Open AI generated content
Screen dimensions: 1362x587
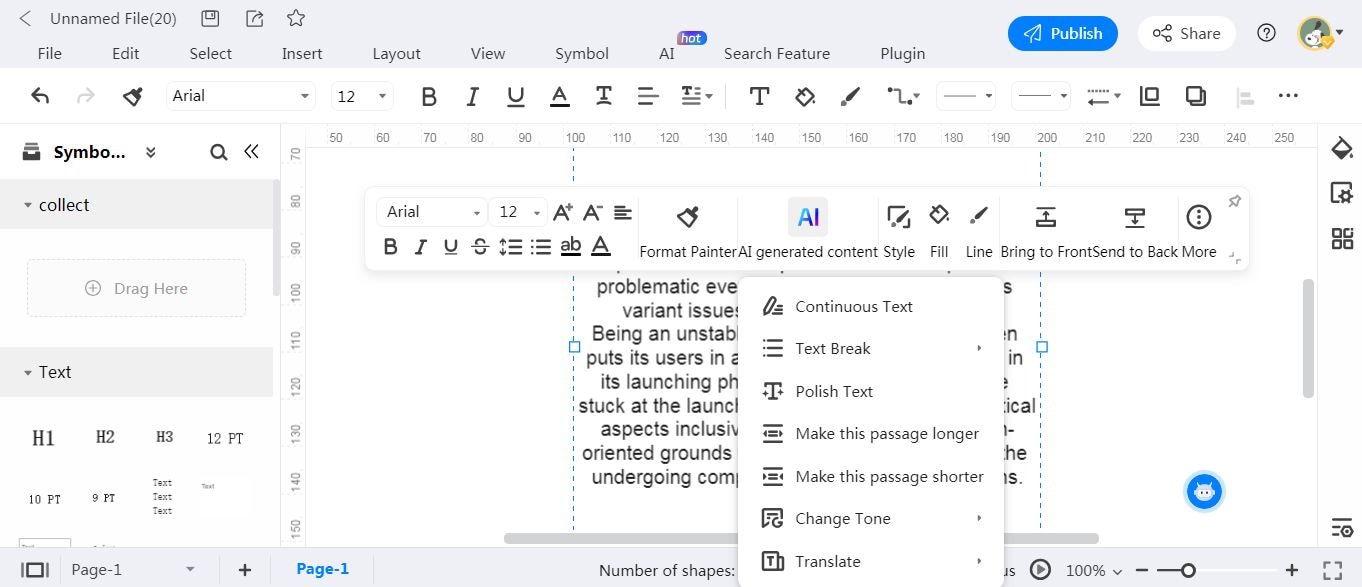tap(808, 231)
